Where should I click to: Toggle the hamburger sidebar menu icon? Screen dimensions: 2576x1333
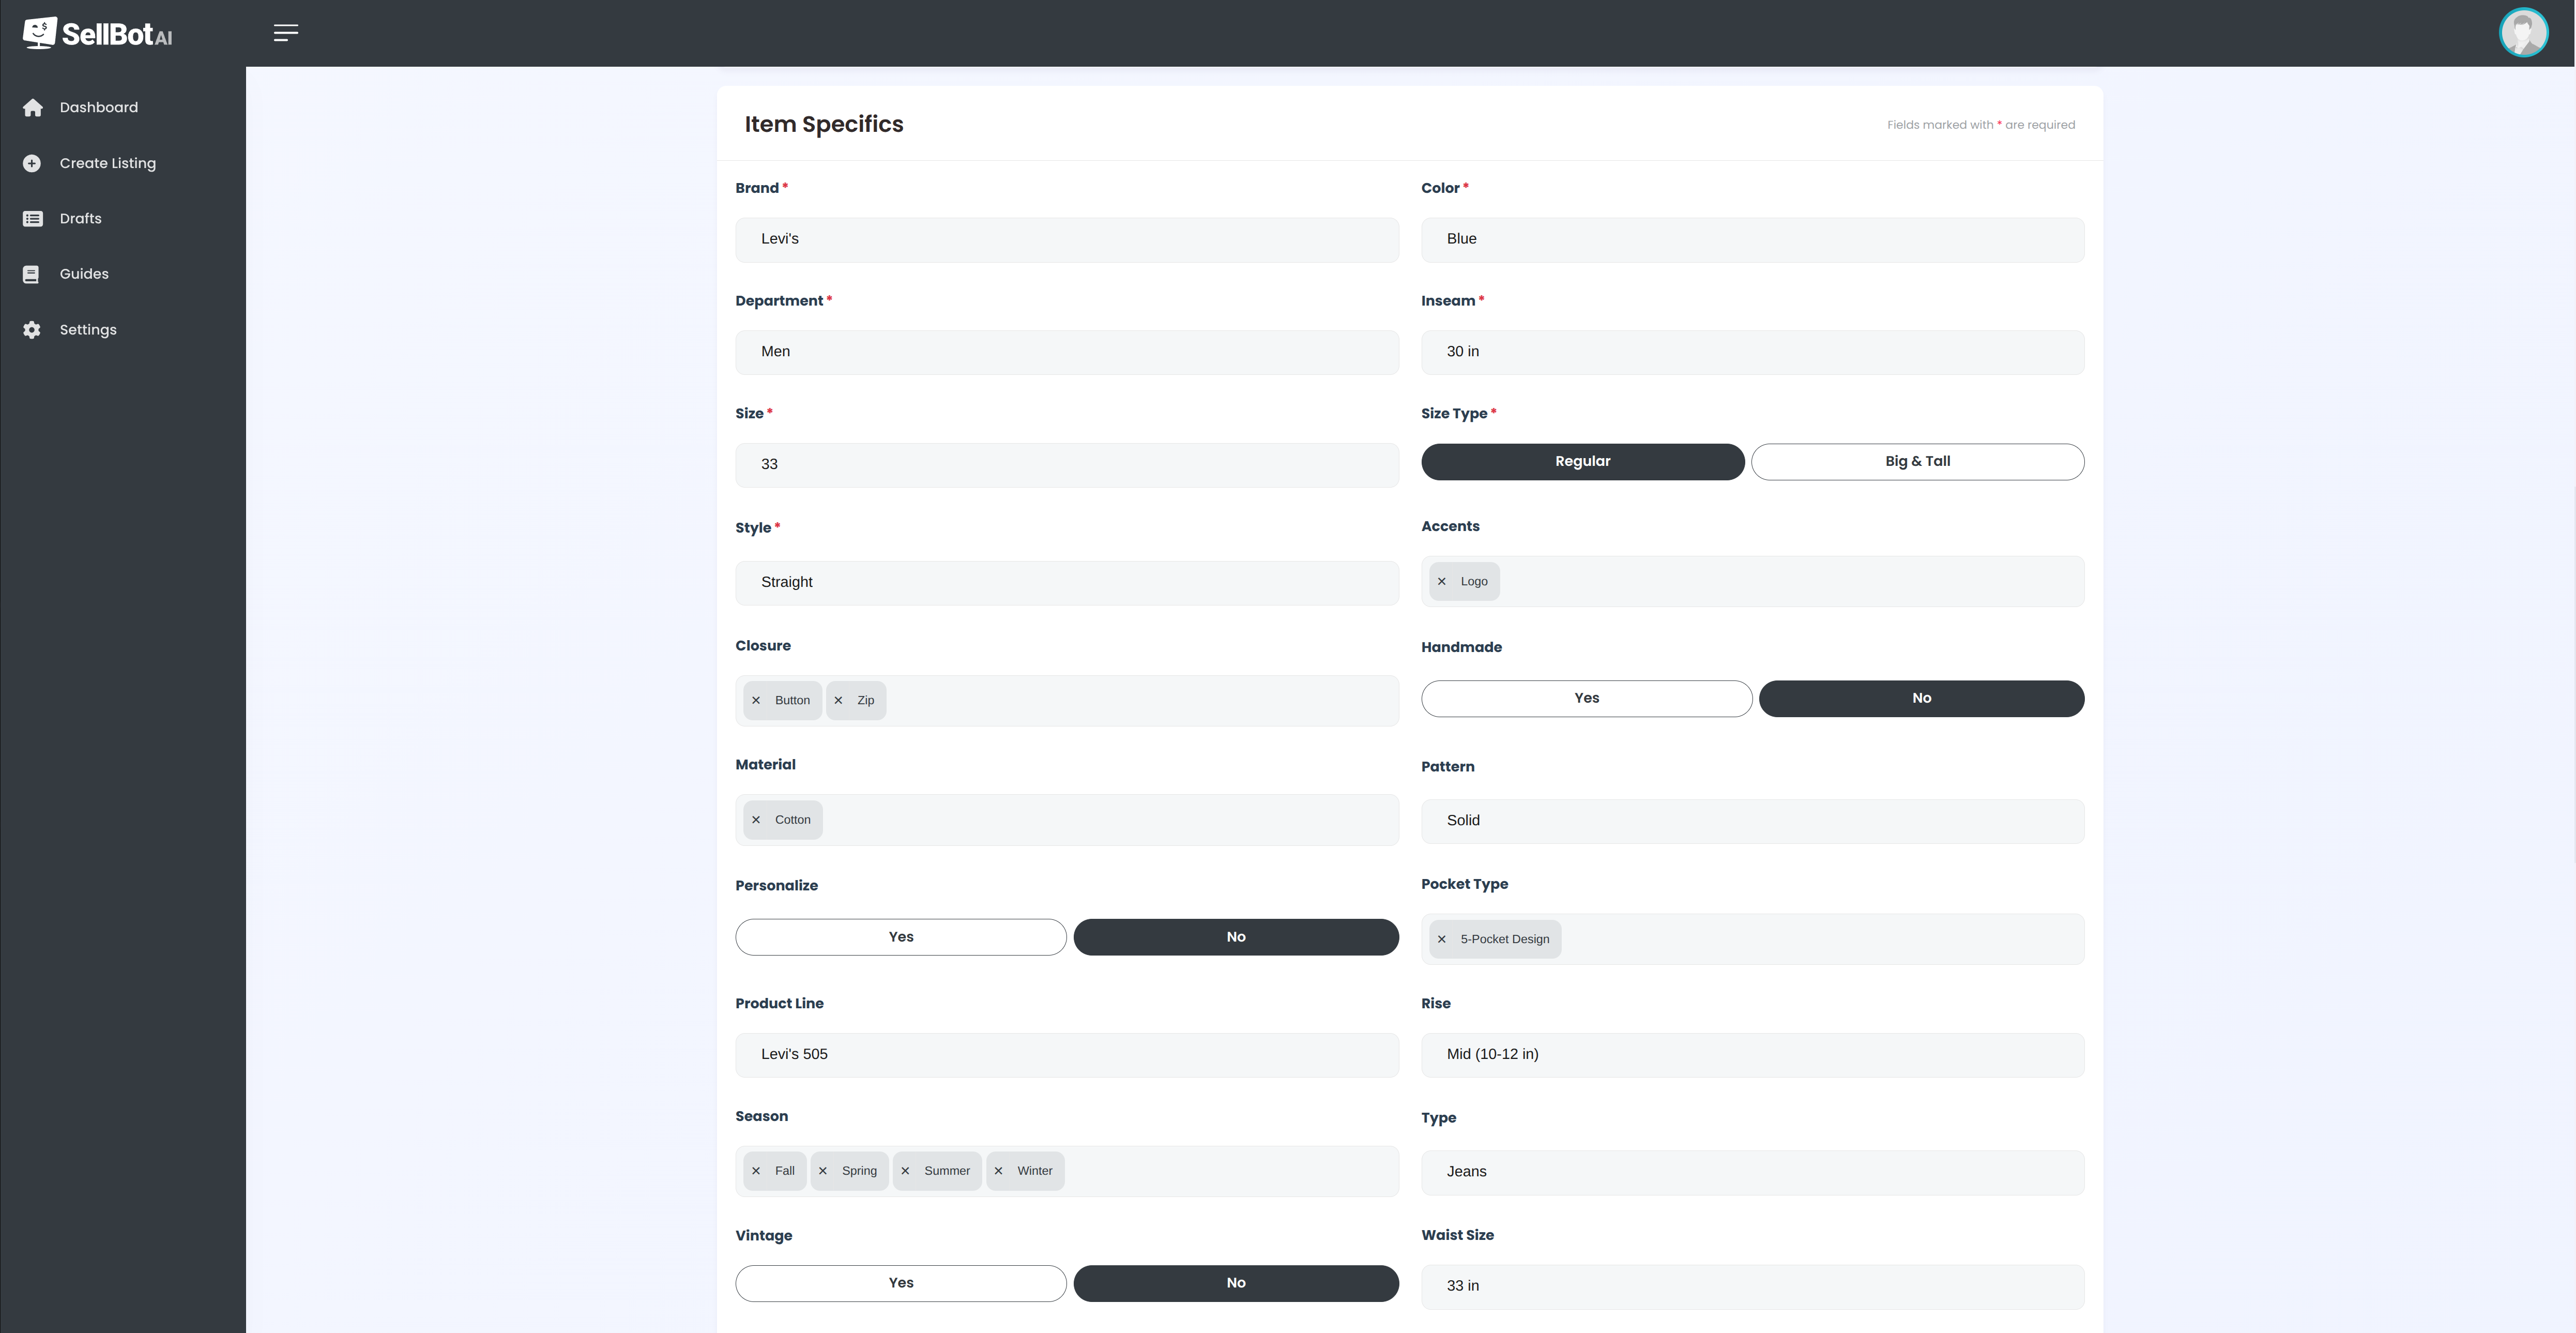[x=286, y=33]
